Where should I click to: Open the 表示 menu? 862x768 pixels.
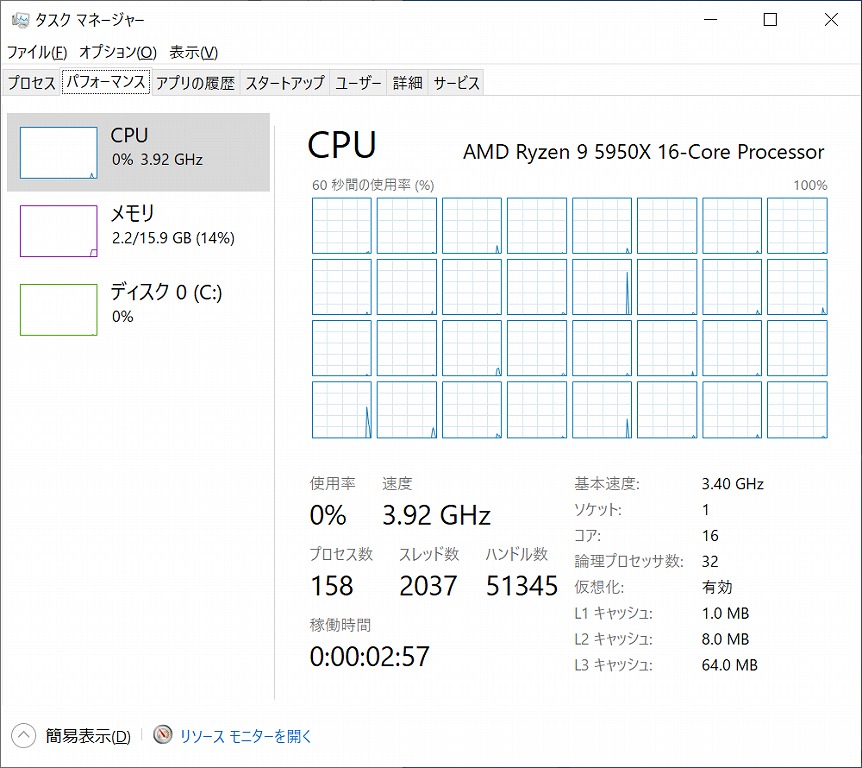point(193,52)
